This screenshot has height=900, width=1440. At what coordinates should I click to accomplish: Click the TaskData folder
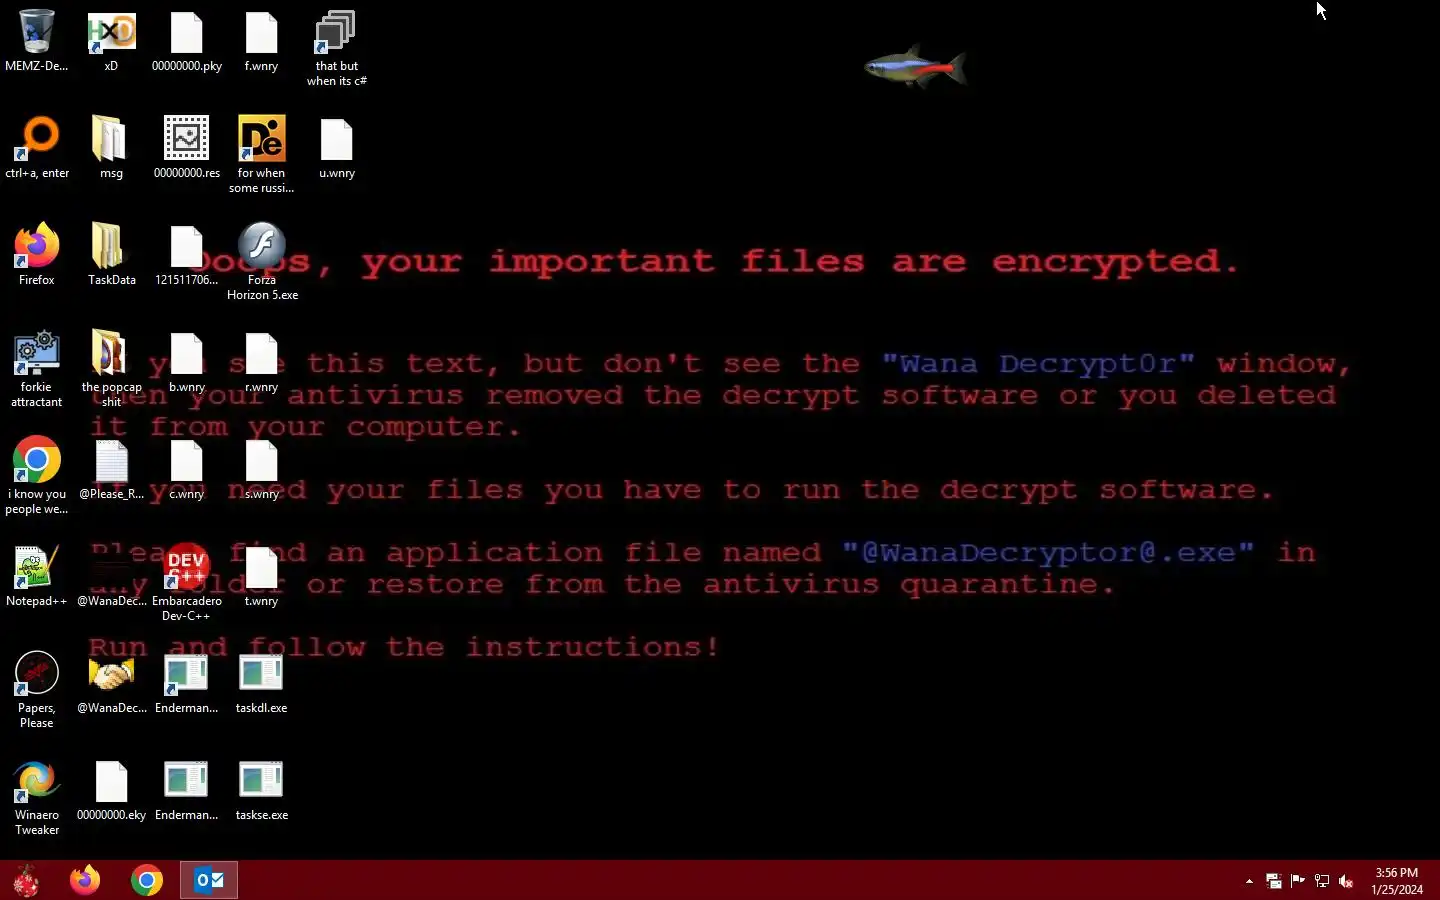(111, 254)
